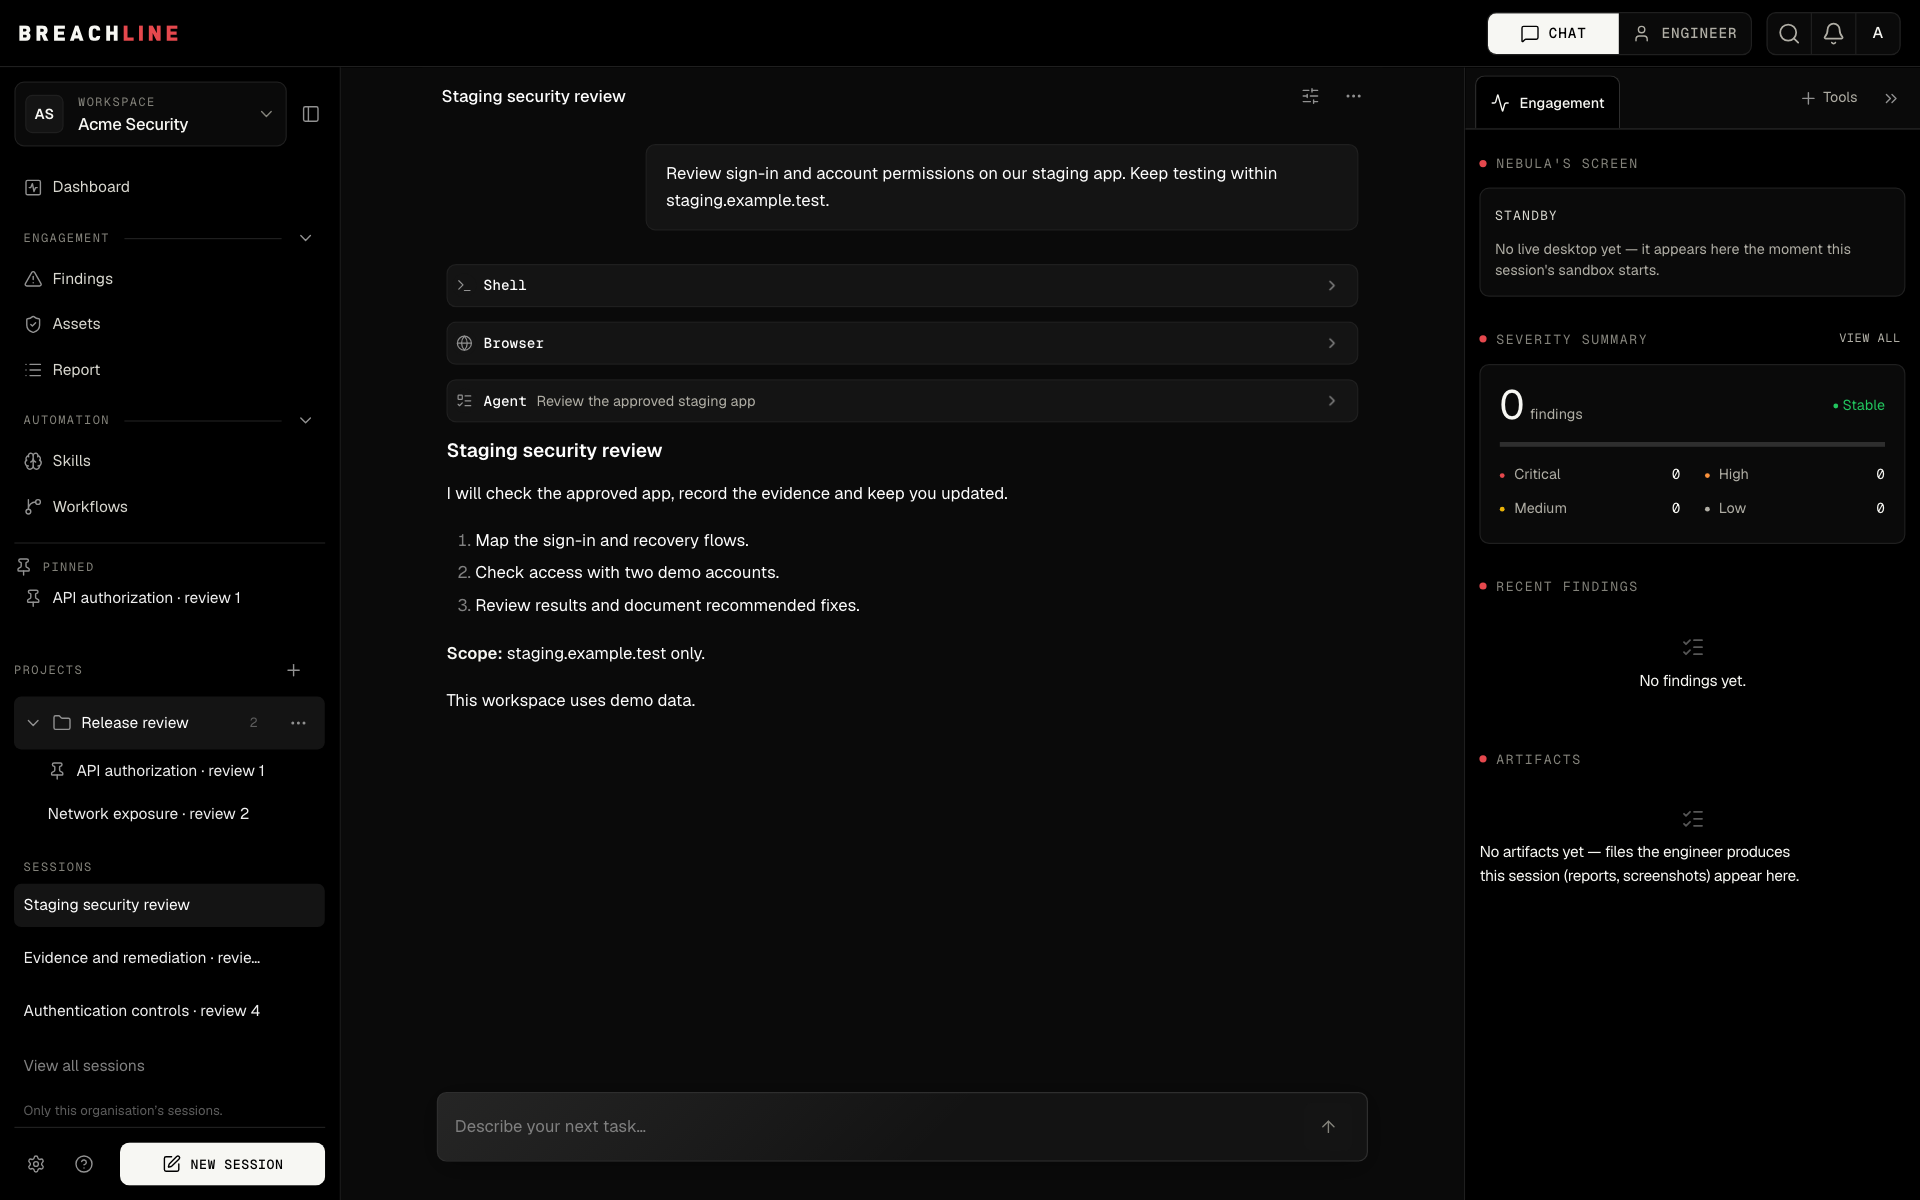1920x1200 pixels.
Task: Open the user avatar labeled A
Action: 1877,34
